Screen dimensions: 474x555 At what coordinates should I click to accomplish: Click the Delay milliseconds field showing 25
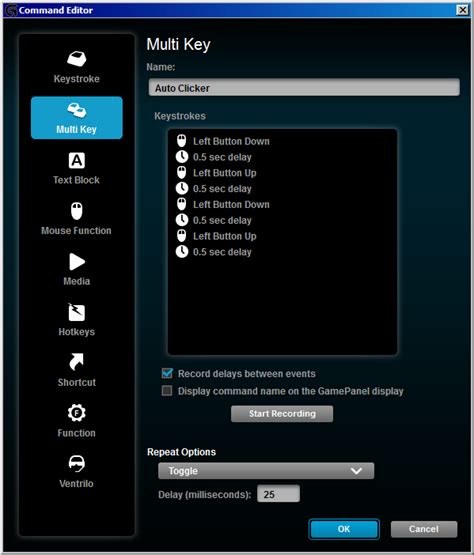tap(278, 494)
